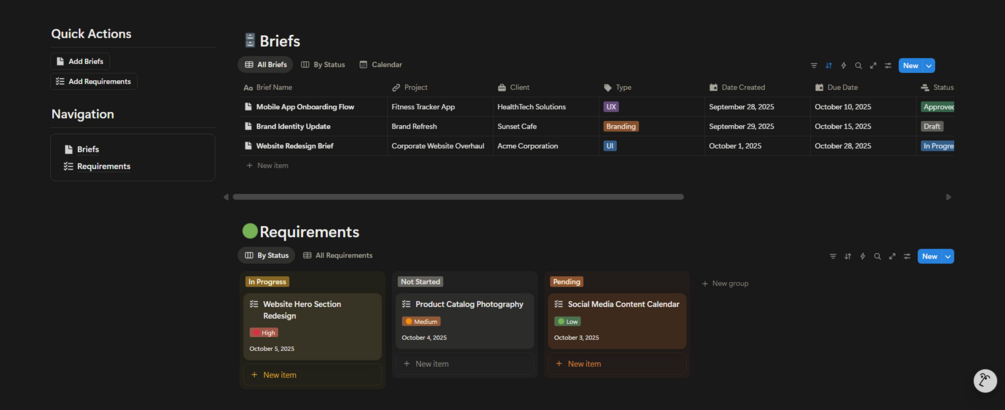Click the sort icon in Briefs toolbar

(x=828, y=66)
